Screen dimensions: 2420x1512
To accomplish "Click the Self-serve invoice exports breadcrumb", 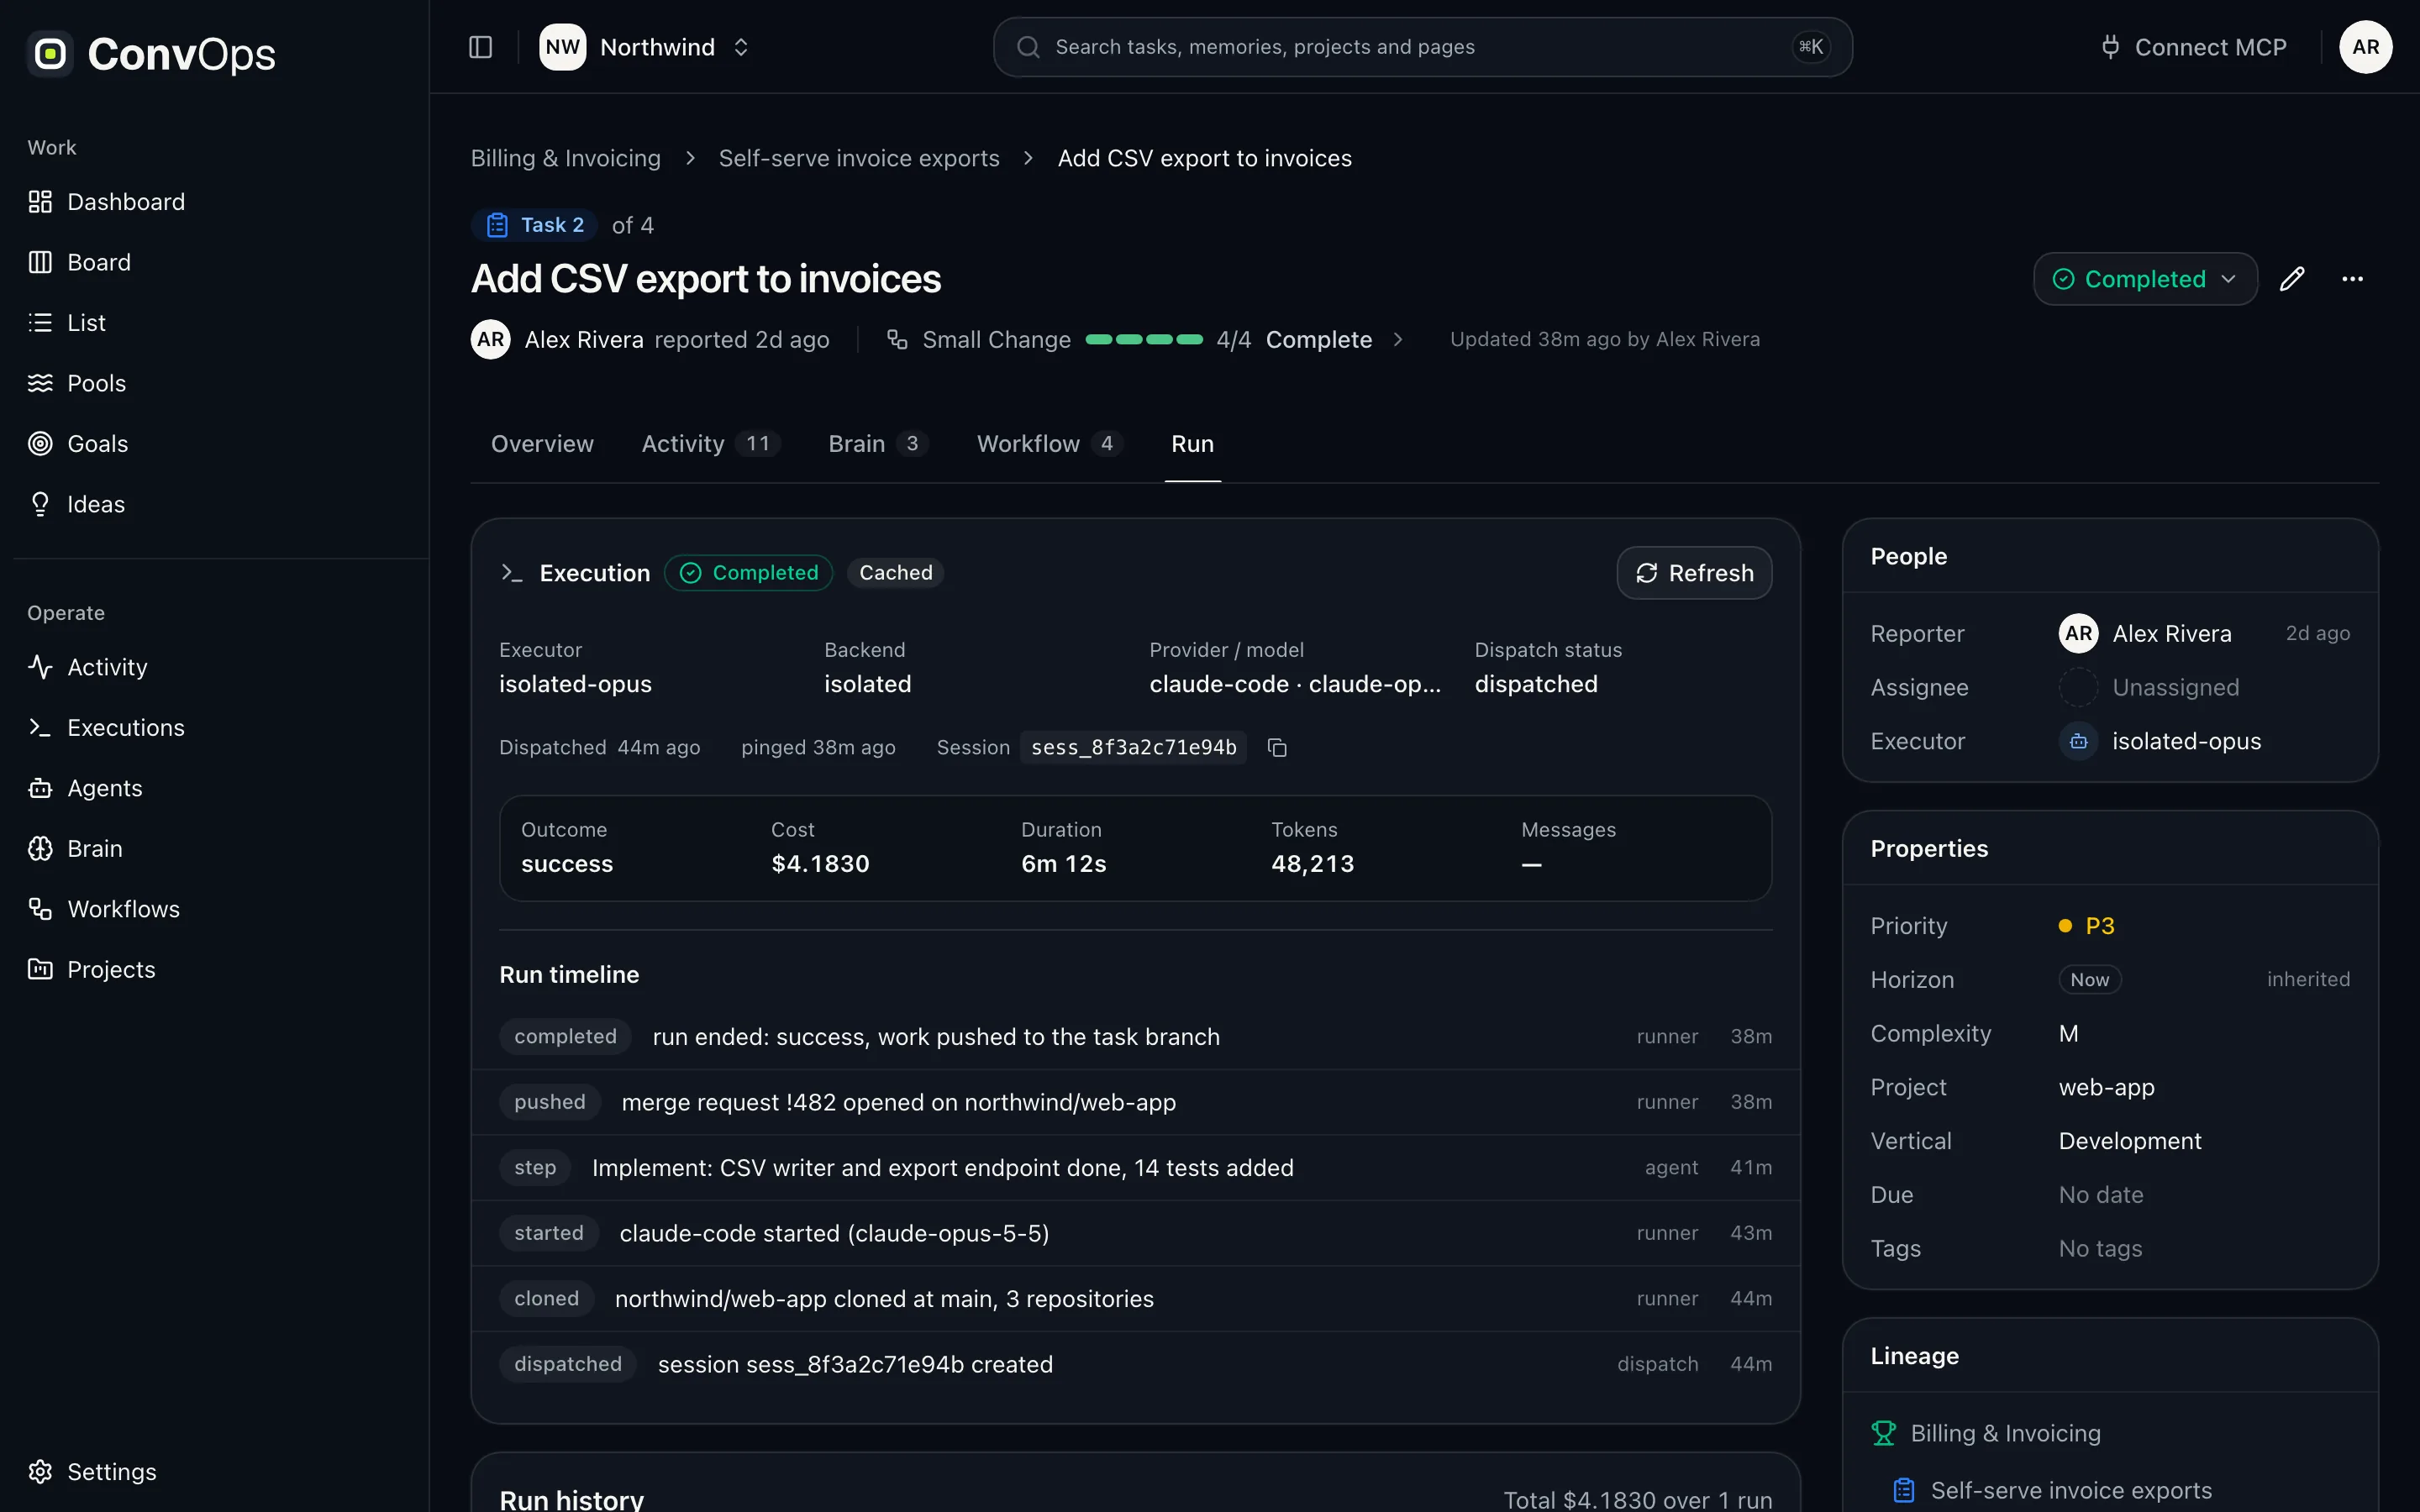I will coord(859,158).
